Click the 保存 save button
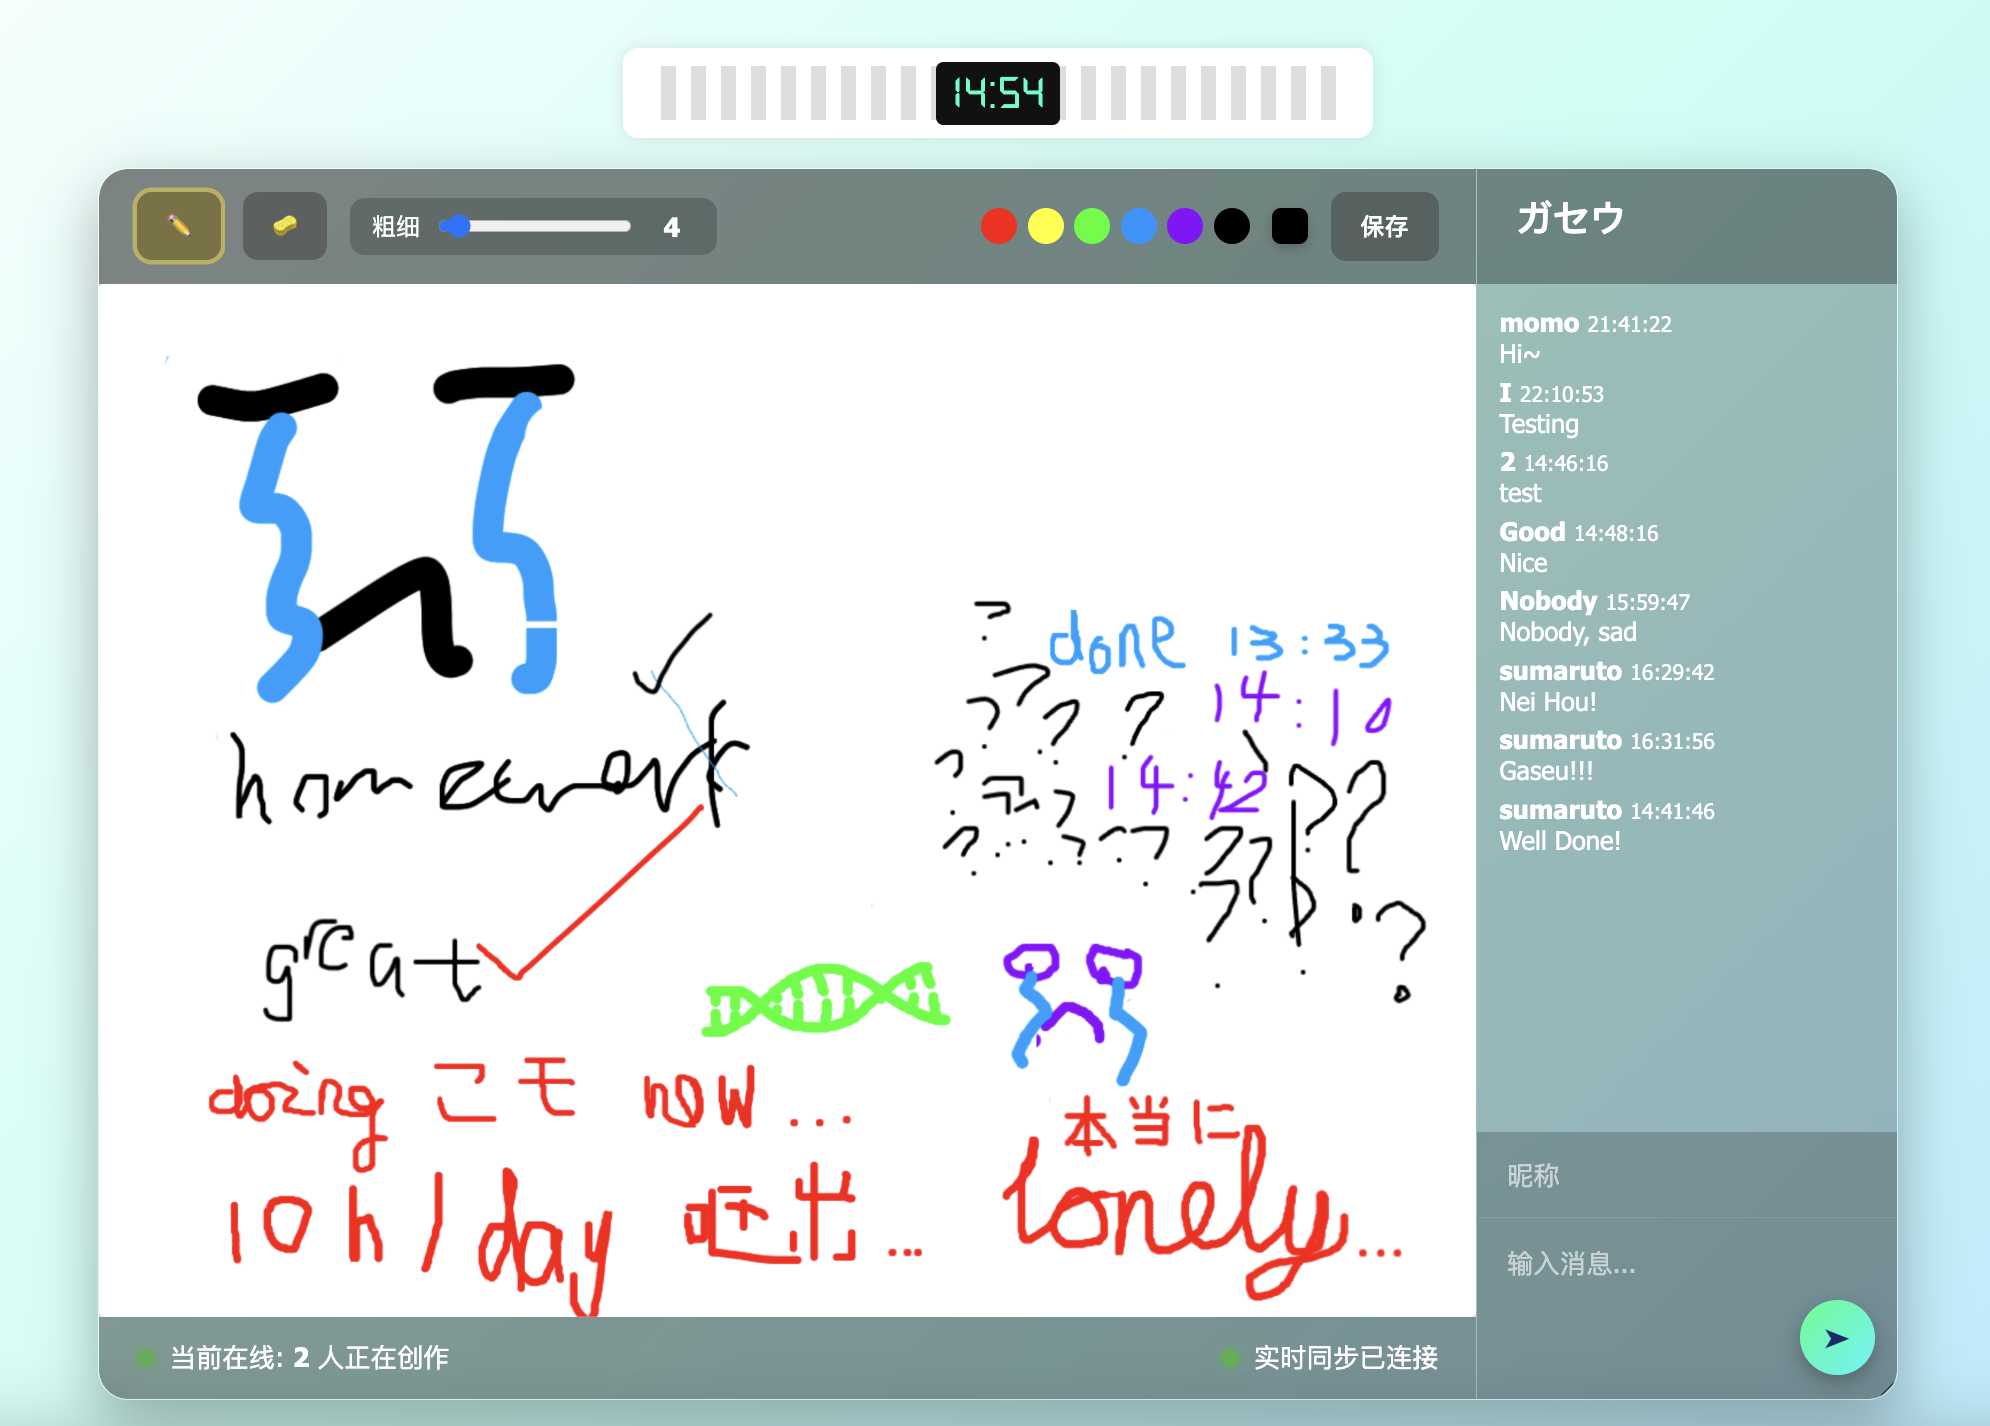1990x1426 pixels. tap(1384, 227)
